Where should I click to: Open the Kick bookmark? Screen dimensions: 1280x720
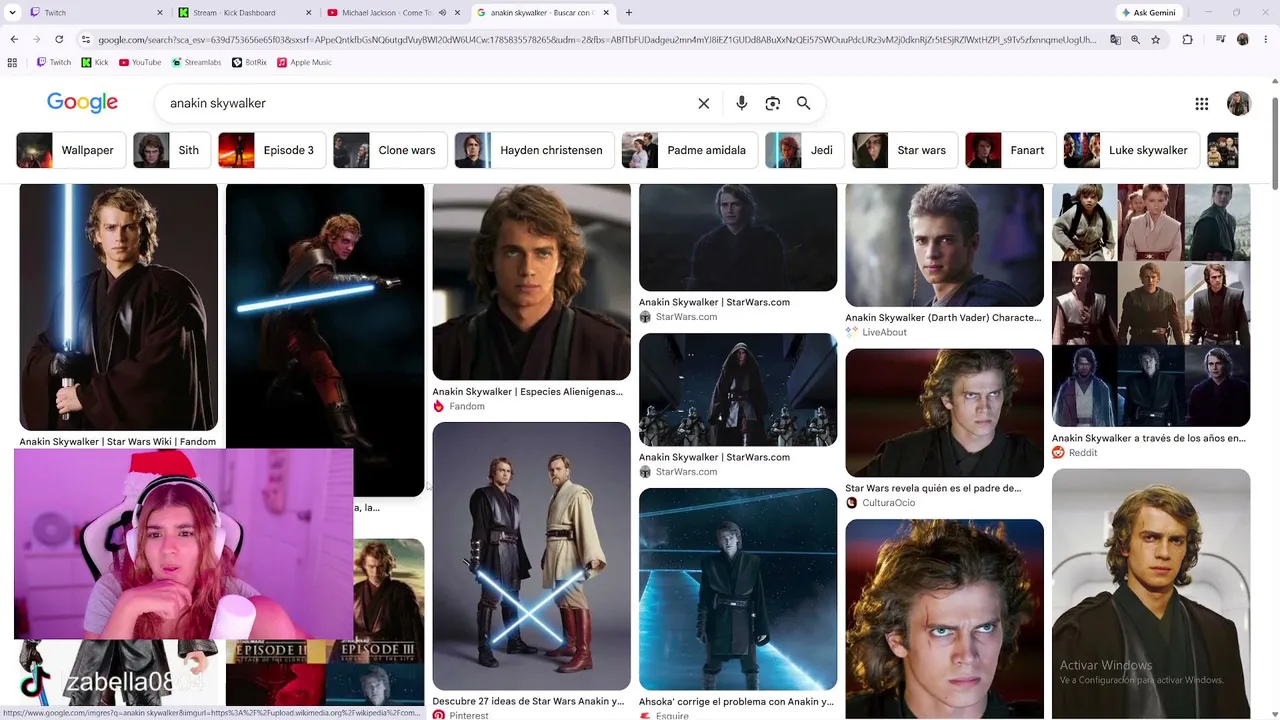click(x=95, y=62)
